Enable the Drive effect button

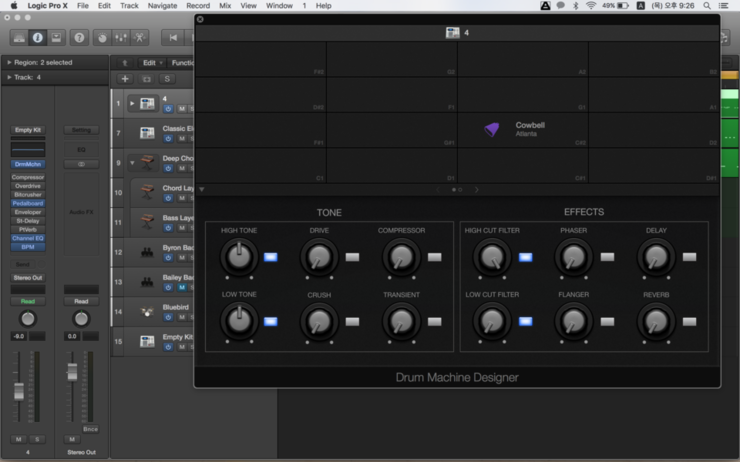(353, 257)
